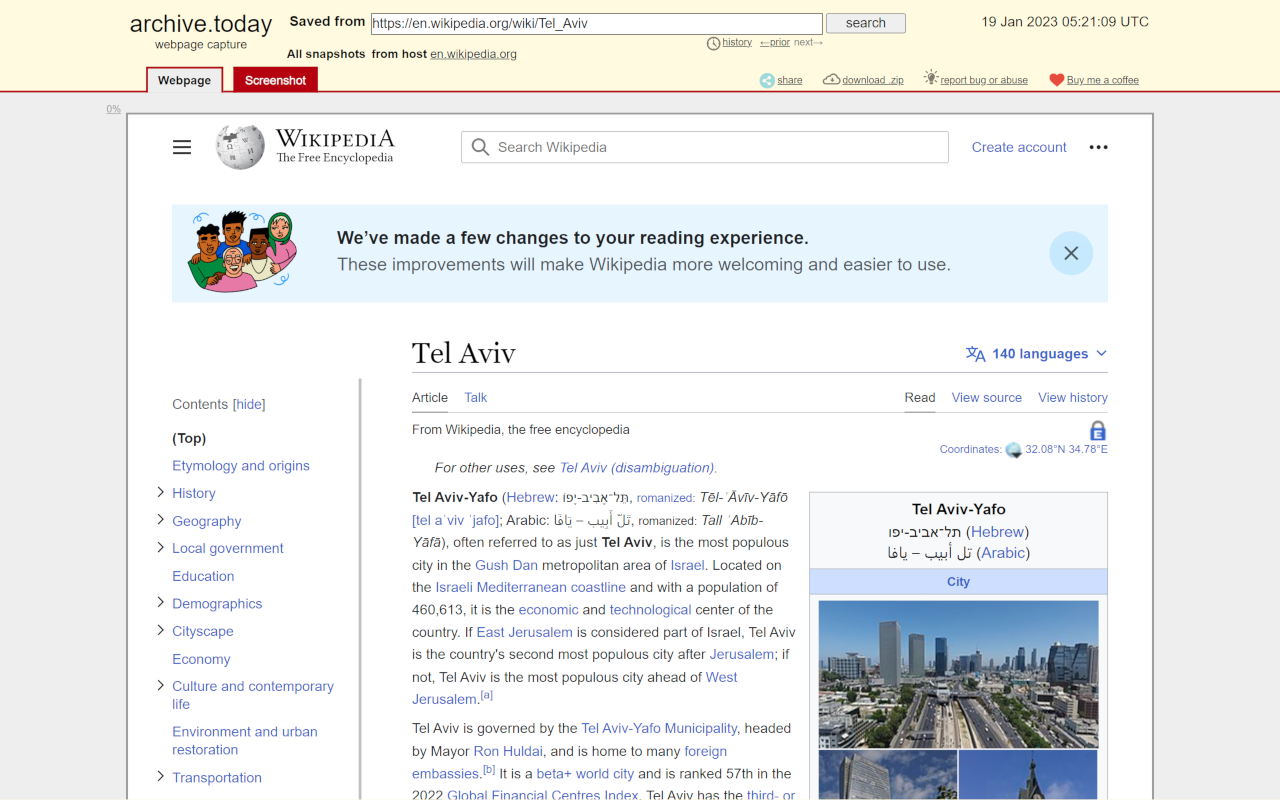Expand the Transportation contents section
The height and width of the screenshot is (800, 1280).
coord(160,776)
